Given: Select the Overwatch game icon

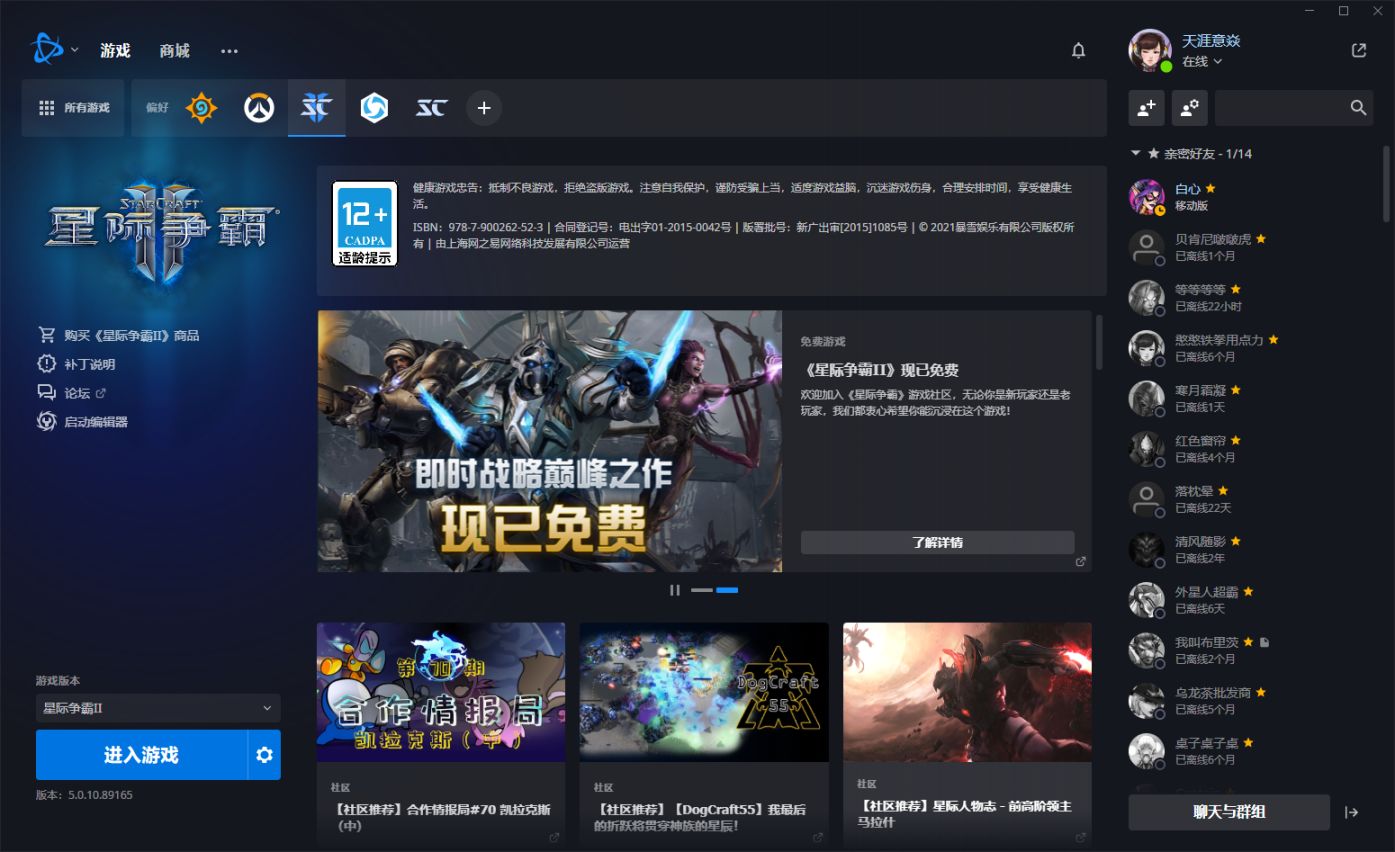Looking at the screenshot, I should pos(259,108).
